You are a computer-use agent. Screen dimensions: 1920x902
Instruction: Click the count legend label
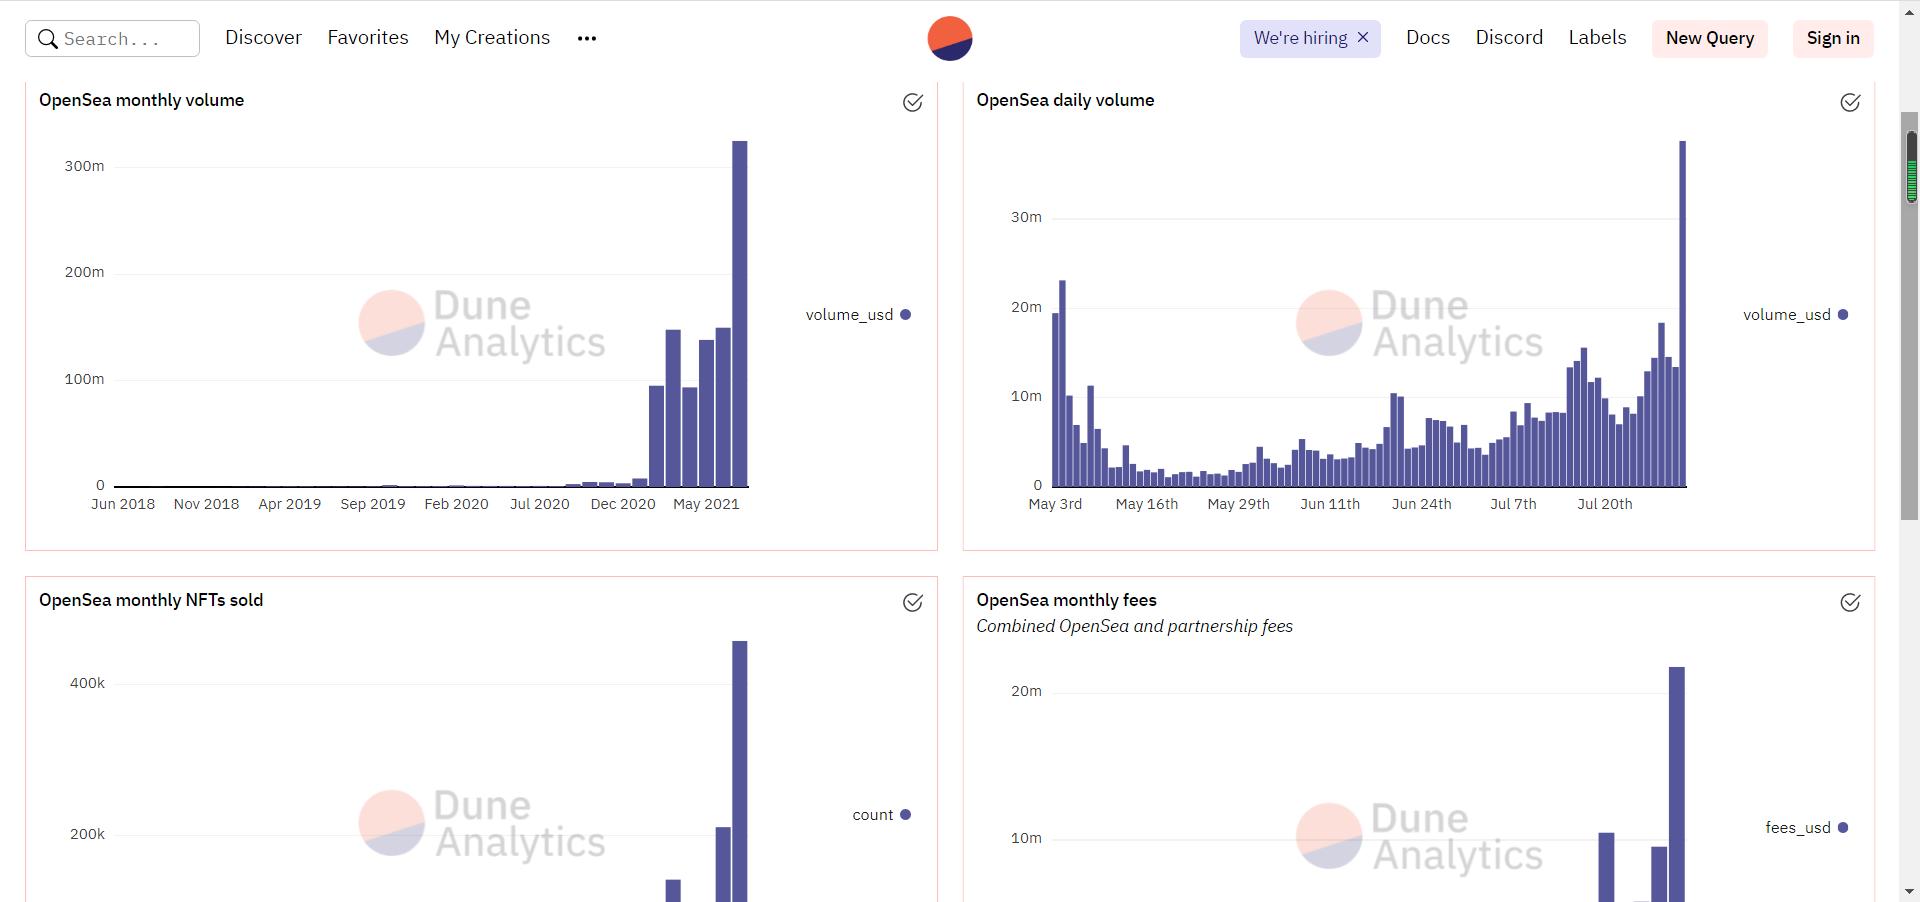[872, 815]
